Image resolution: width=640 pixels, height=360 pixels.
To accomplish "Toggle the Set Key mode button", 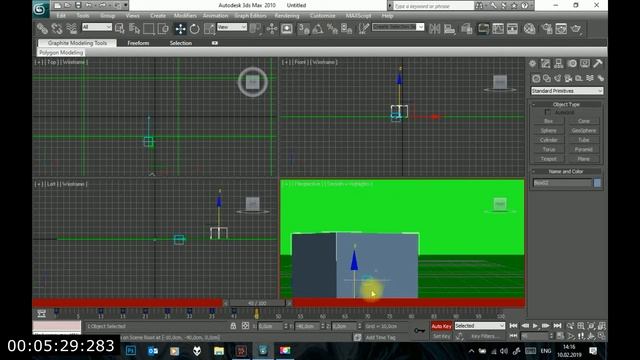I will coord(442,336).
